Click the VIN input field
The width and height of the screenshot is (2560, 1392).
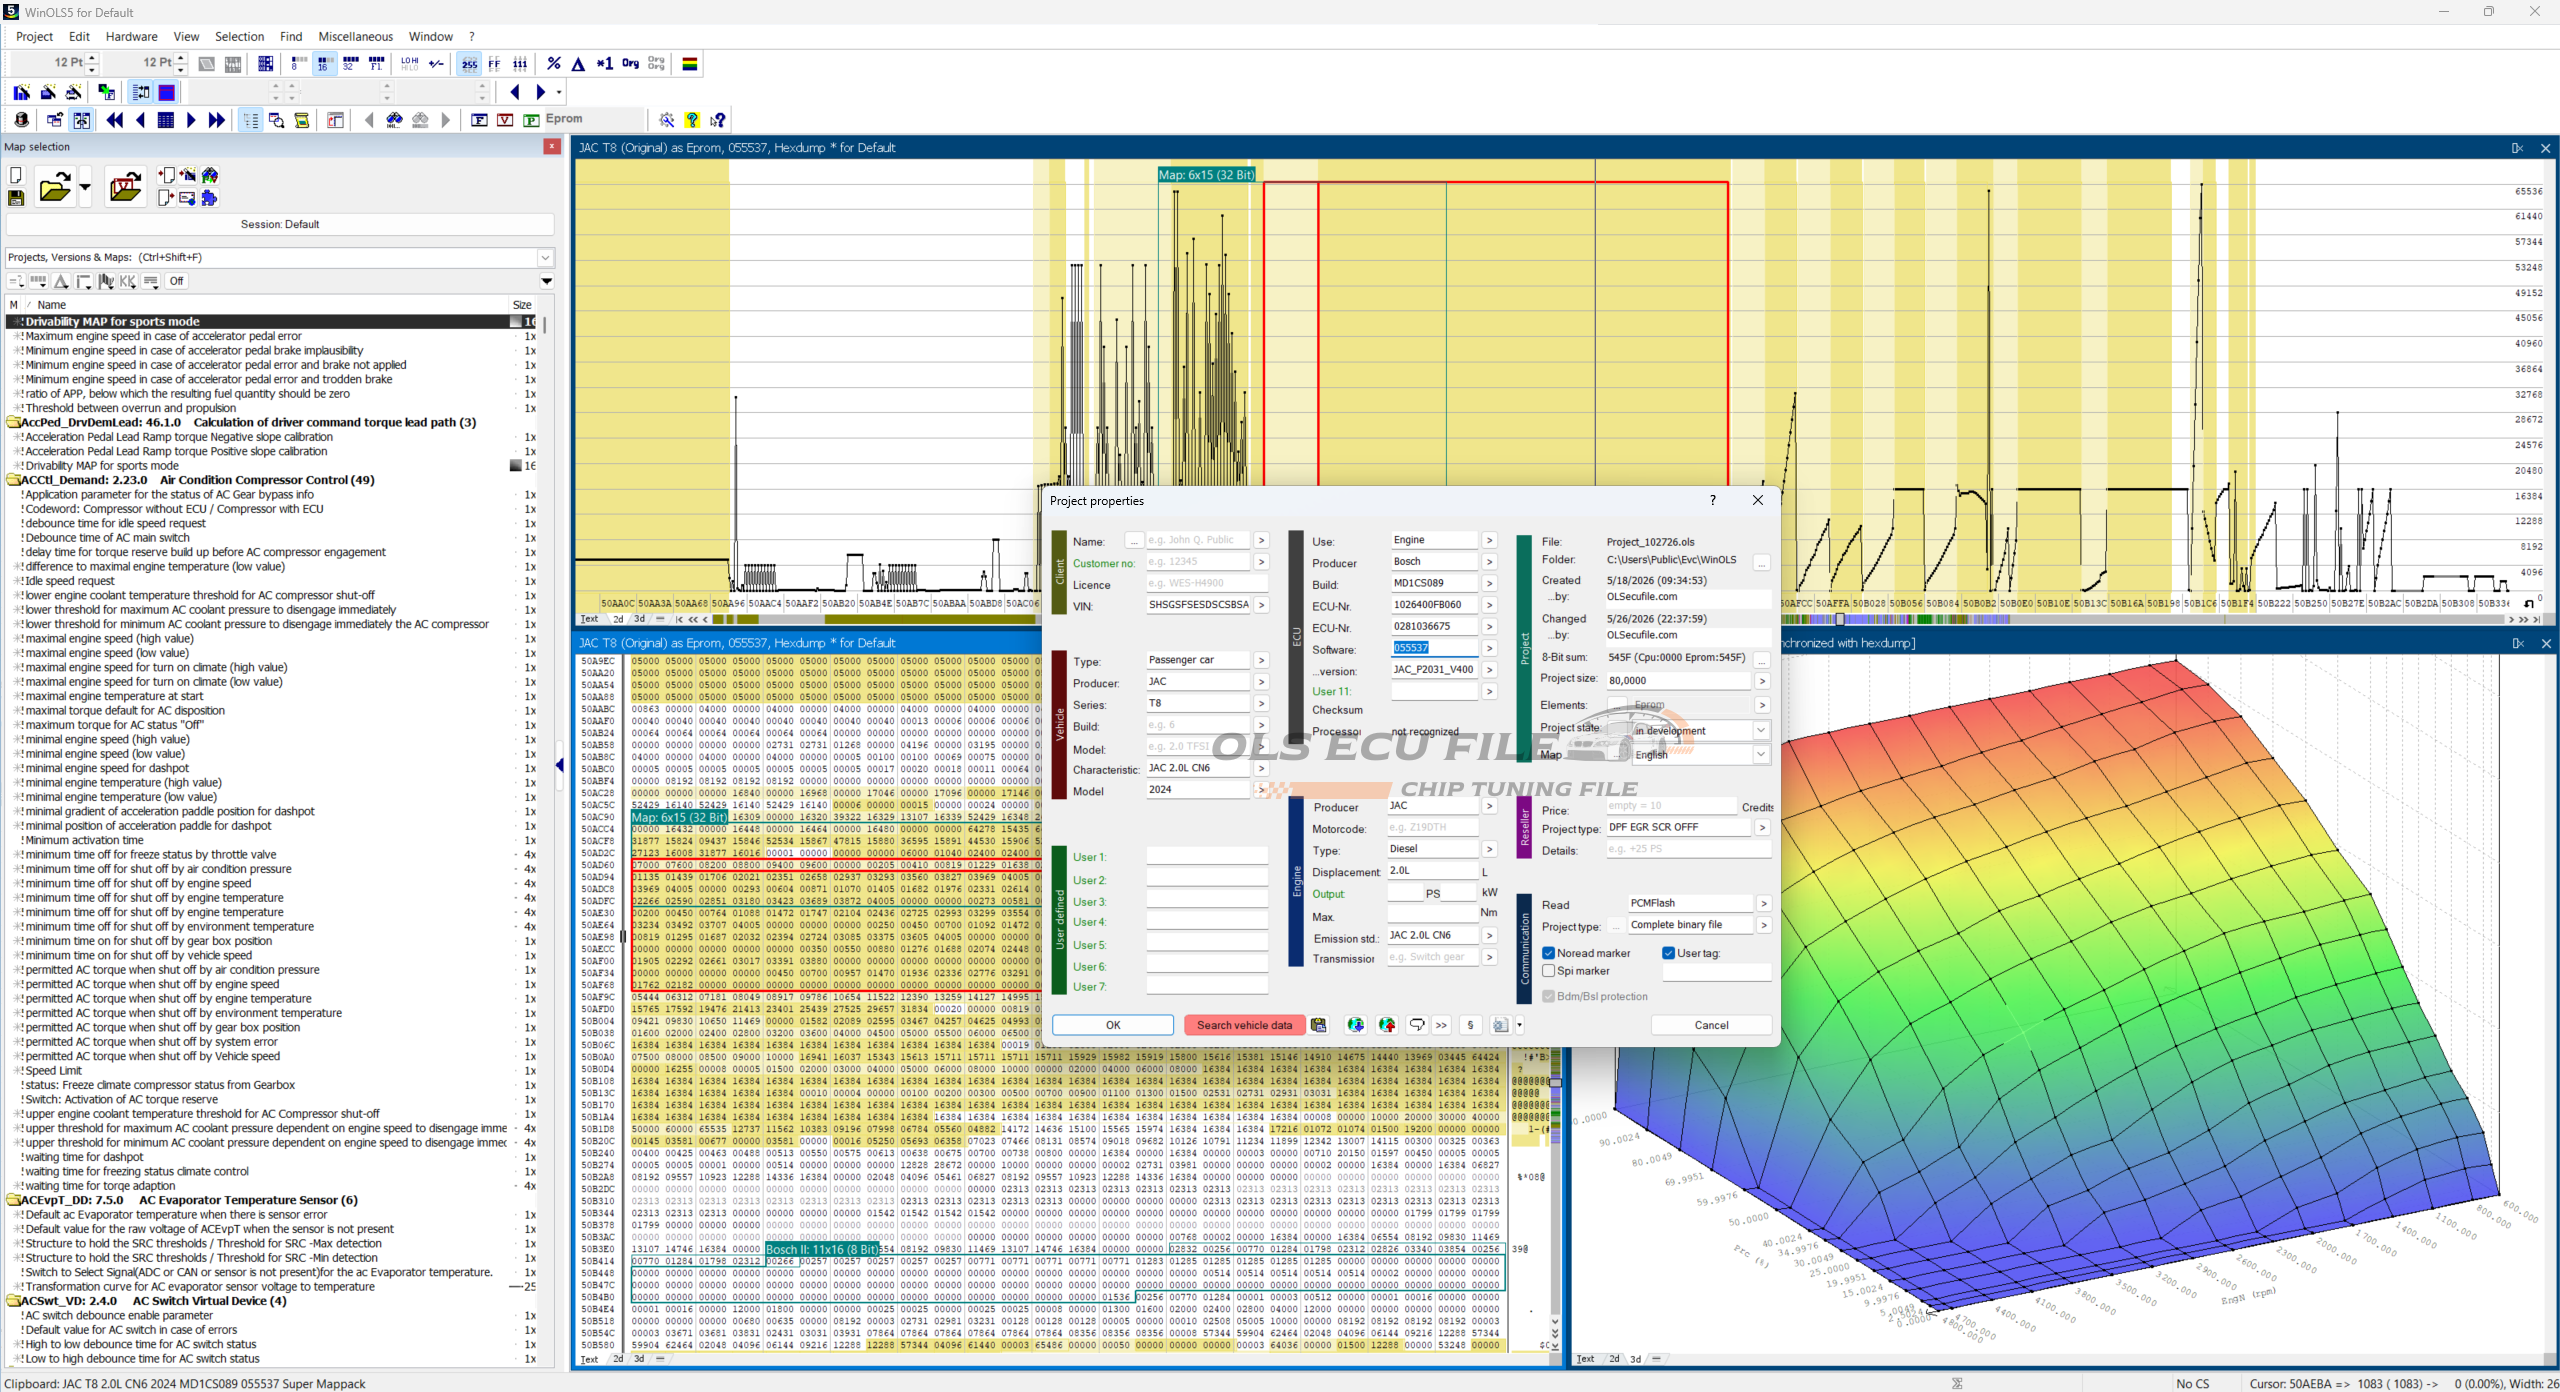pyautogui.click(x=1199, y=605)
